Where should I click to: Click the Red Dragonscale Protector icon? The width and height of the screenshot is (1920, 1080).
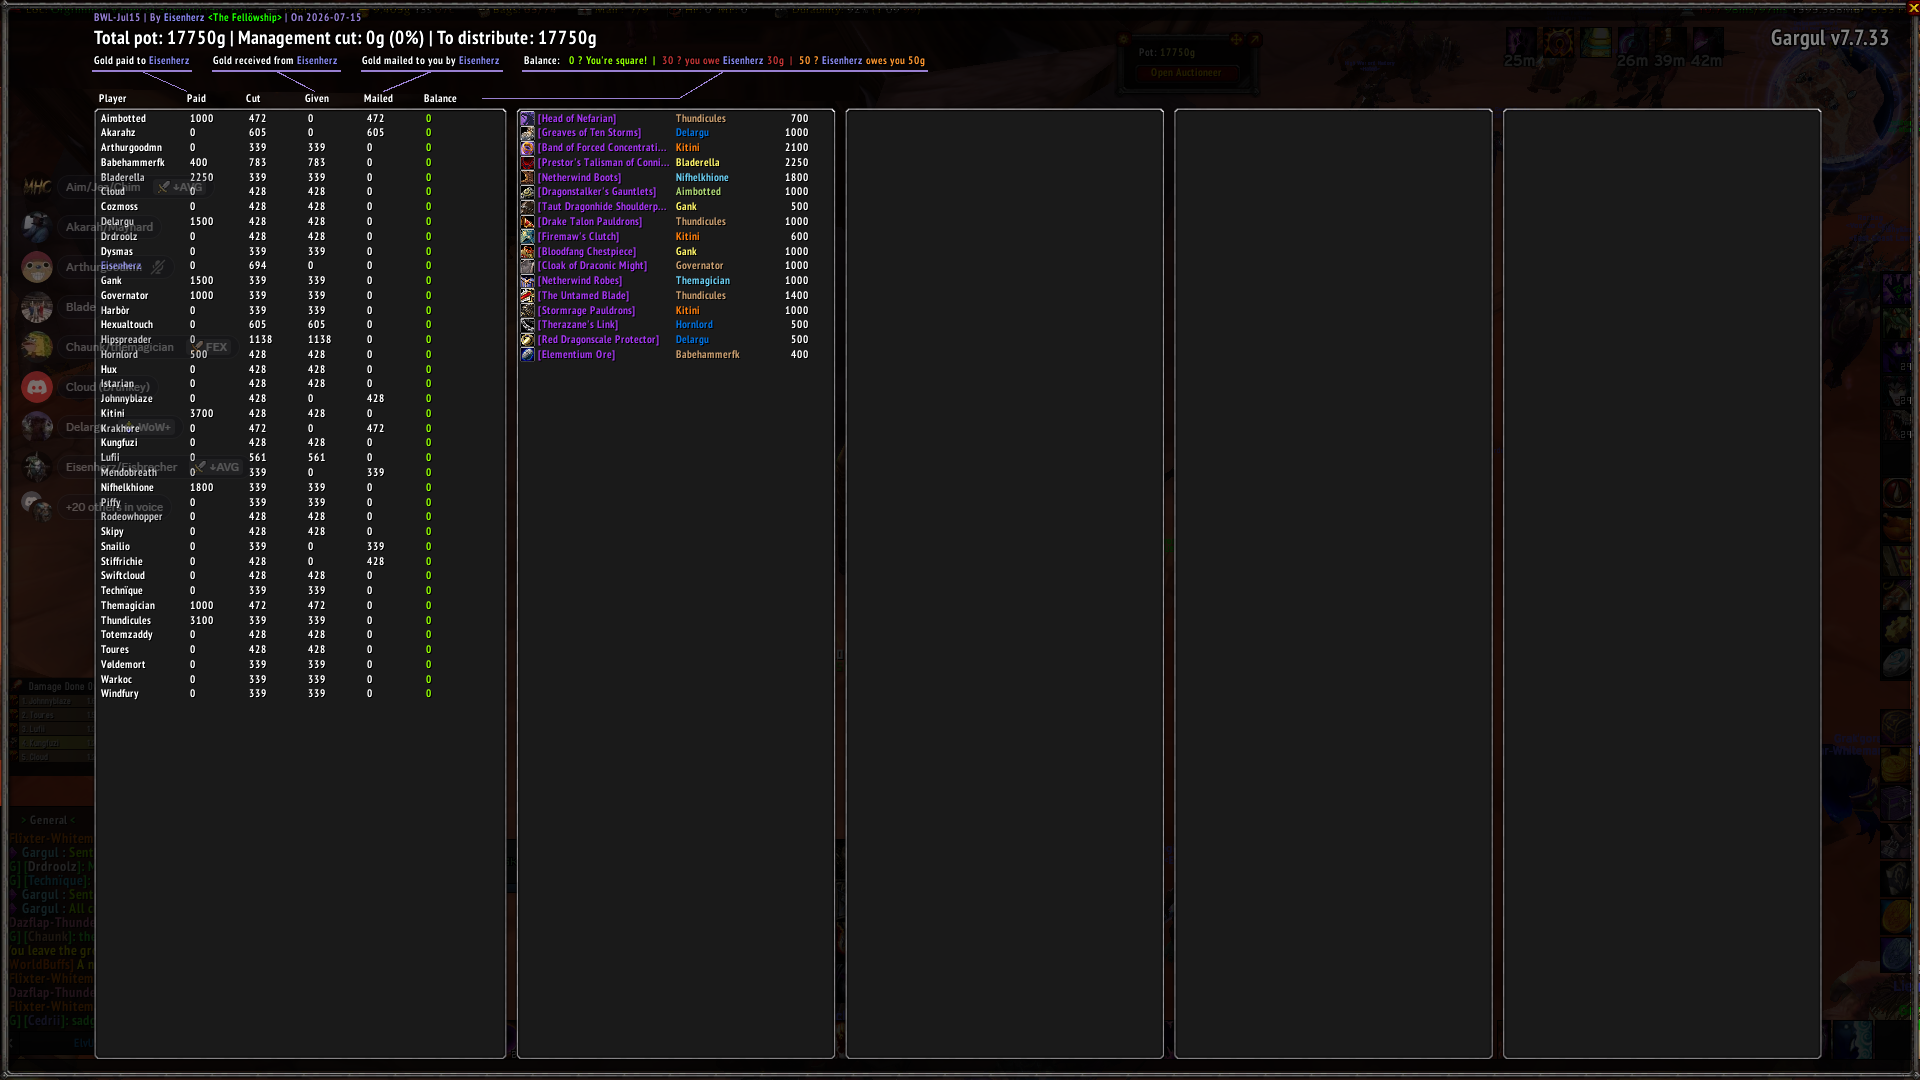[527, 340]
